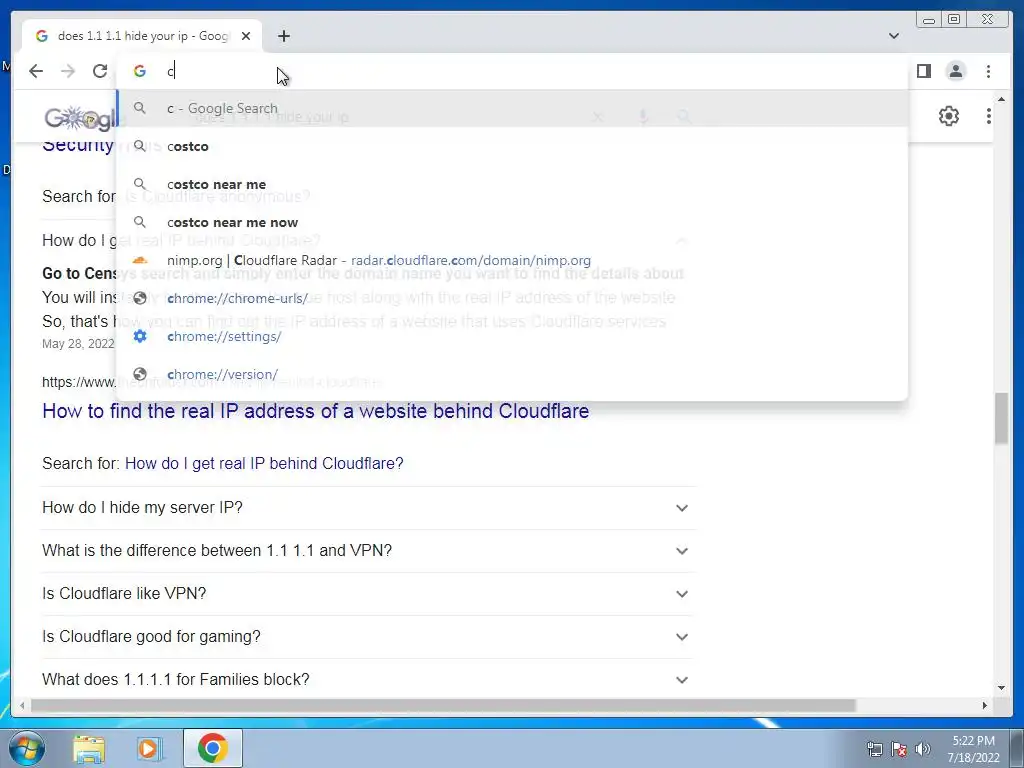Click the search magnifier icon beside 'costco'
This screenshot has height=768, width=1024.
coord(140,146)
